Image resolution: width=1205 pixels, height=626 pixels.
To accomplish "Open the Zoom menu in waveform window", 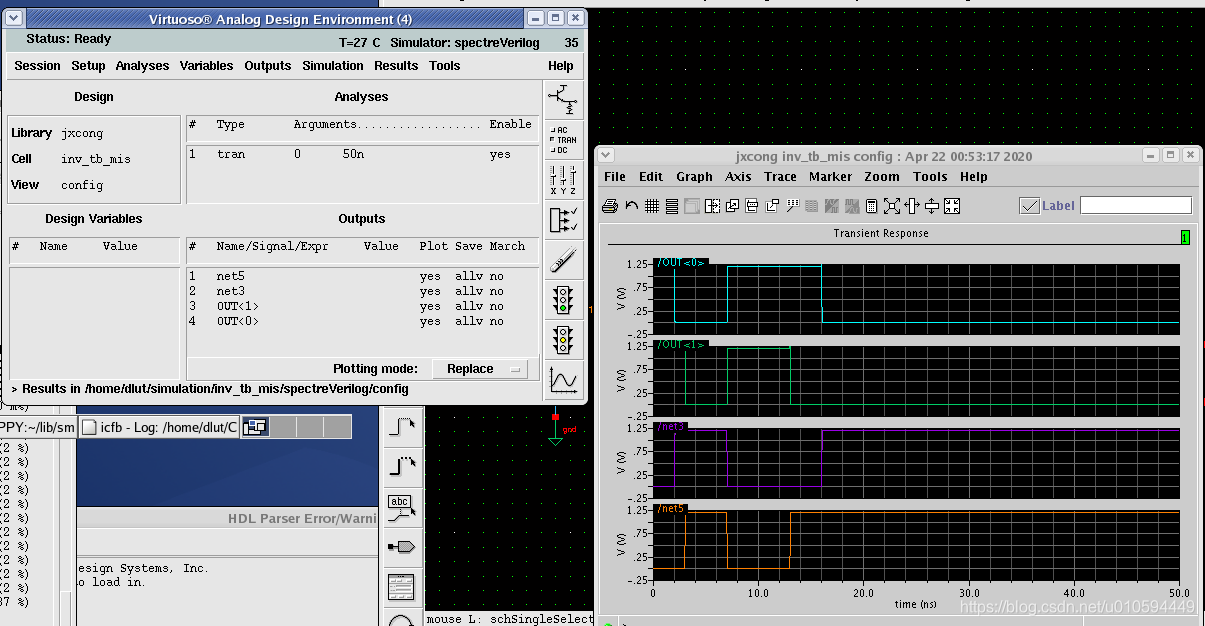I will coord(882,177).
